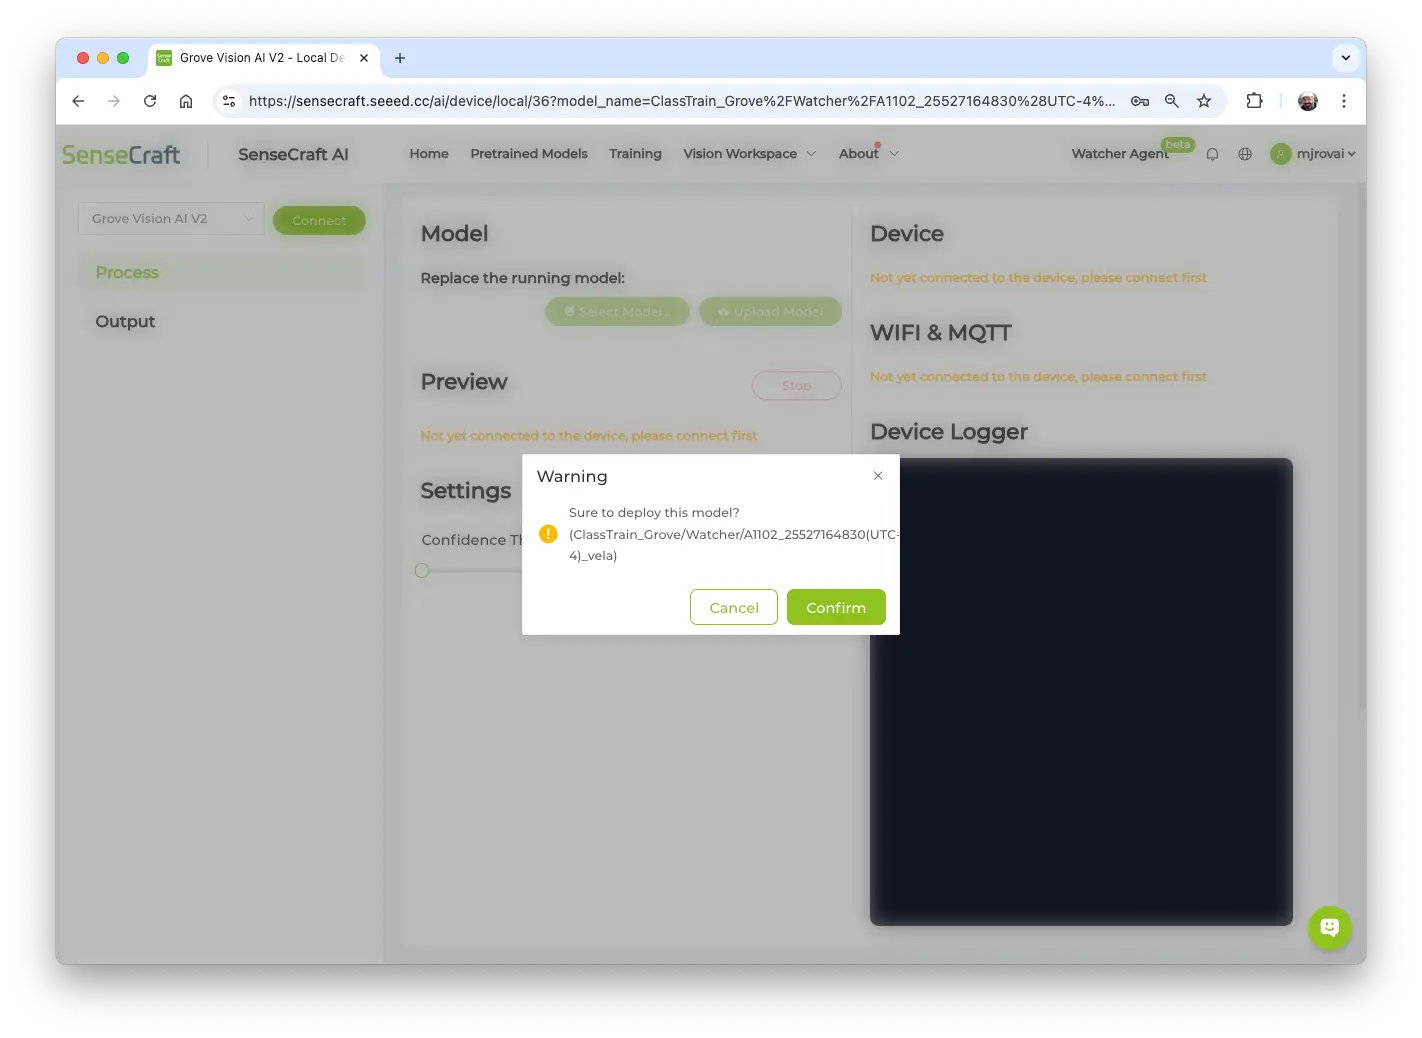Click the browser extensions puzzle icon

[x=1254, y=101]
